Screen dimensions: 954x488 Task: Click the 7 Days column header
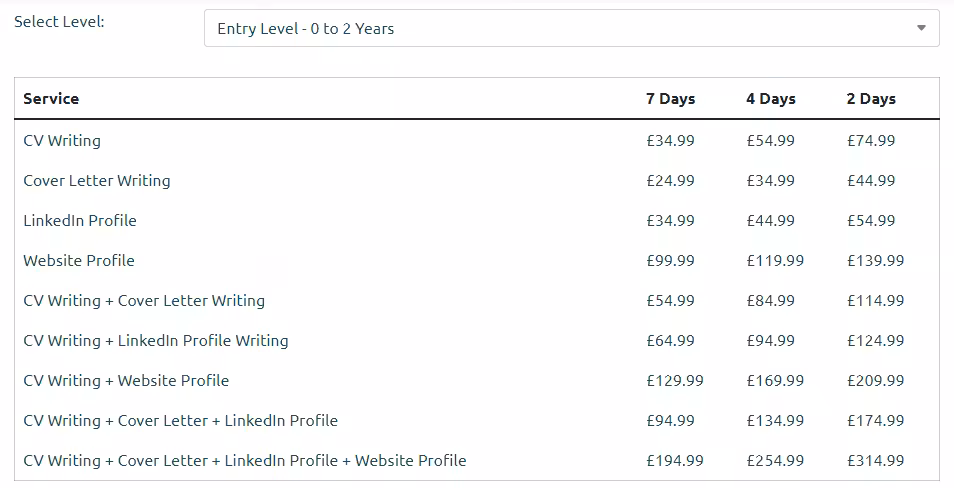pyautogui.click(x=670, y=98)
